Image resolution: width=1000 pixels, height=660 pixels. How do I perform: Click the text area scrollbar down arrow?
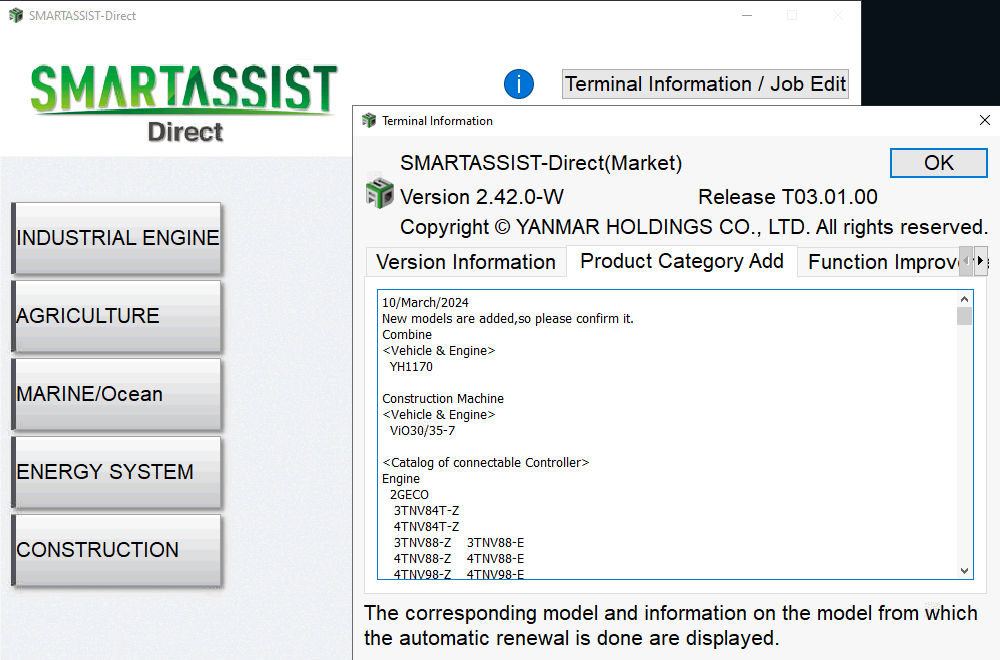965,570
